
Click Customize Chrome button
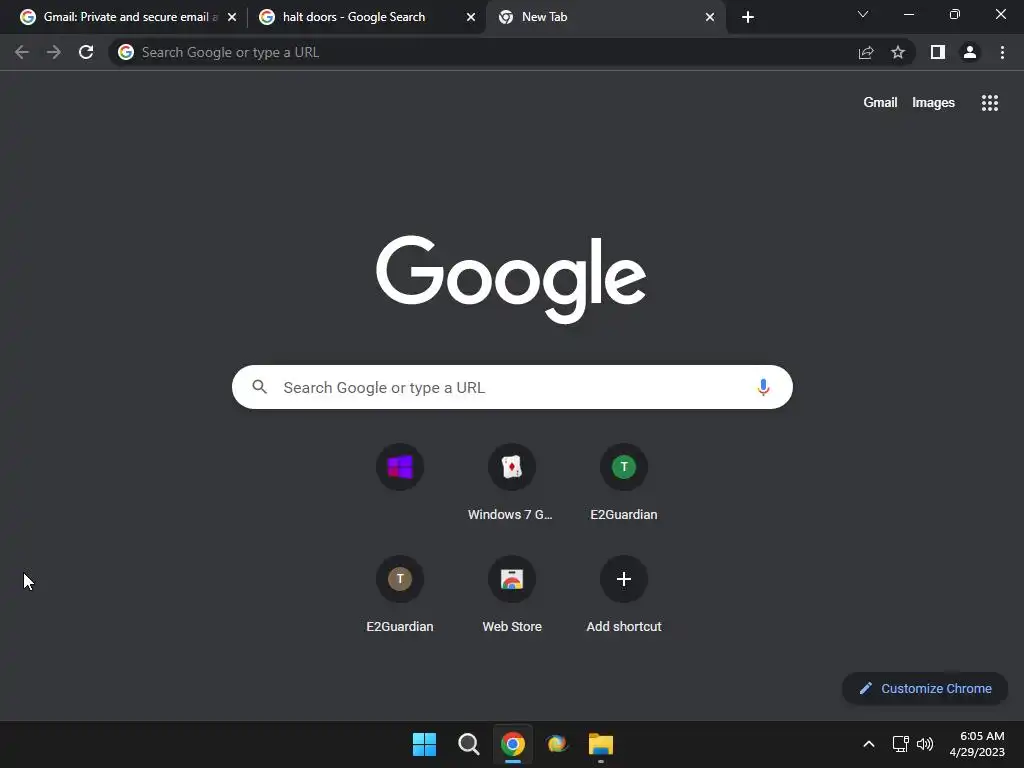tap(925, 688)
